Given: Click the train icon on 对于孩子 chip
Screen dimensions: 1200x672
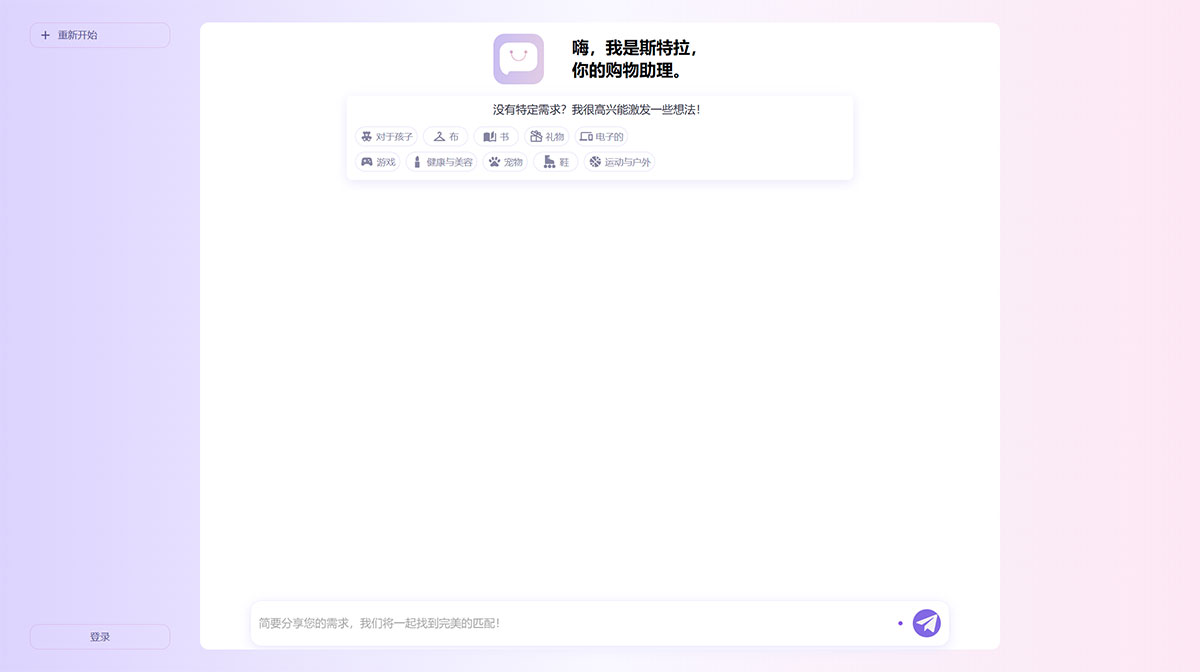Looking at the screenshot, I should pyautogui.click(x=366, y=136).
